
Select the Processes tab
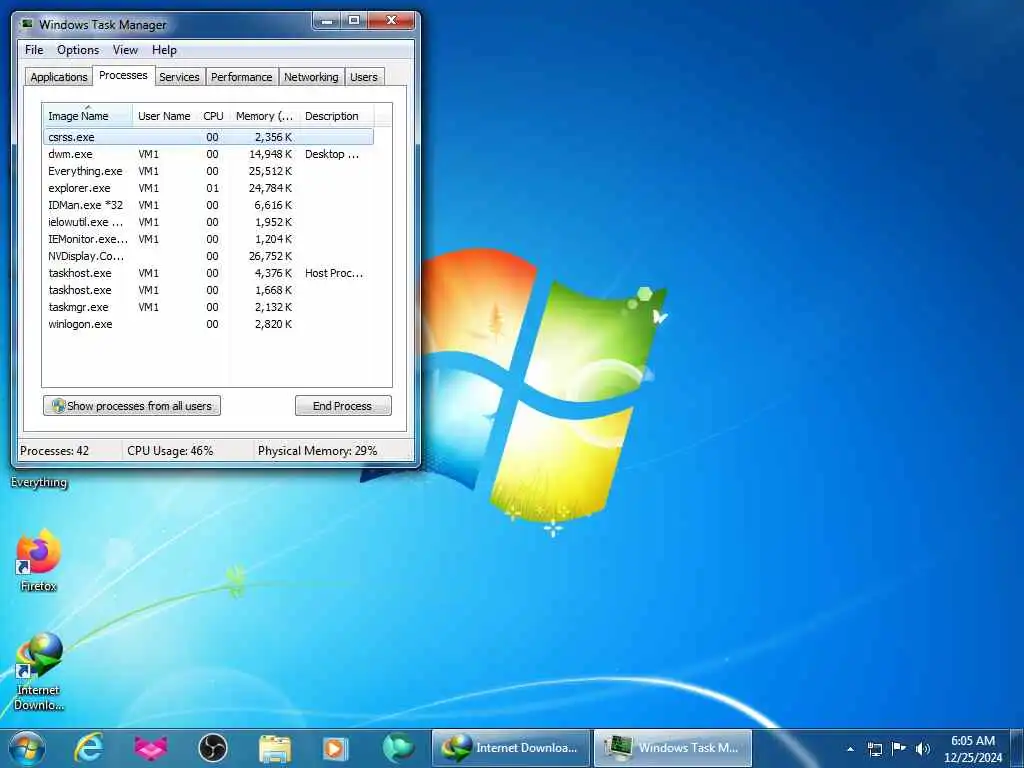123,75
